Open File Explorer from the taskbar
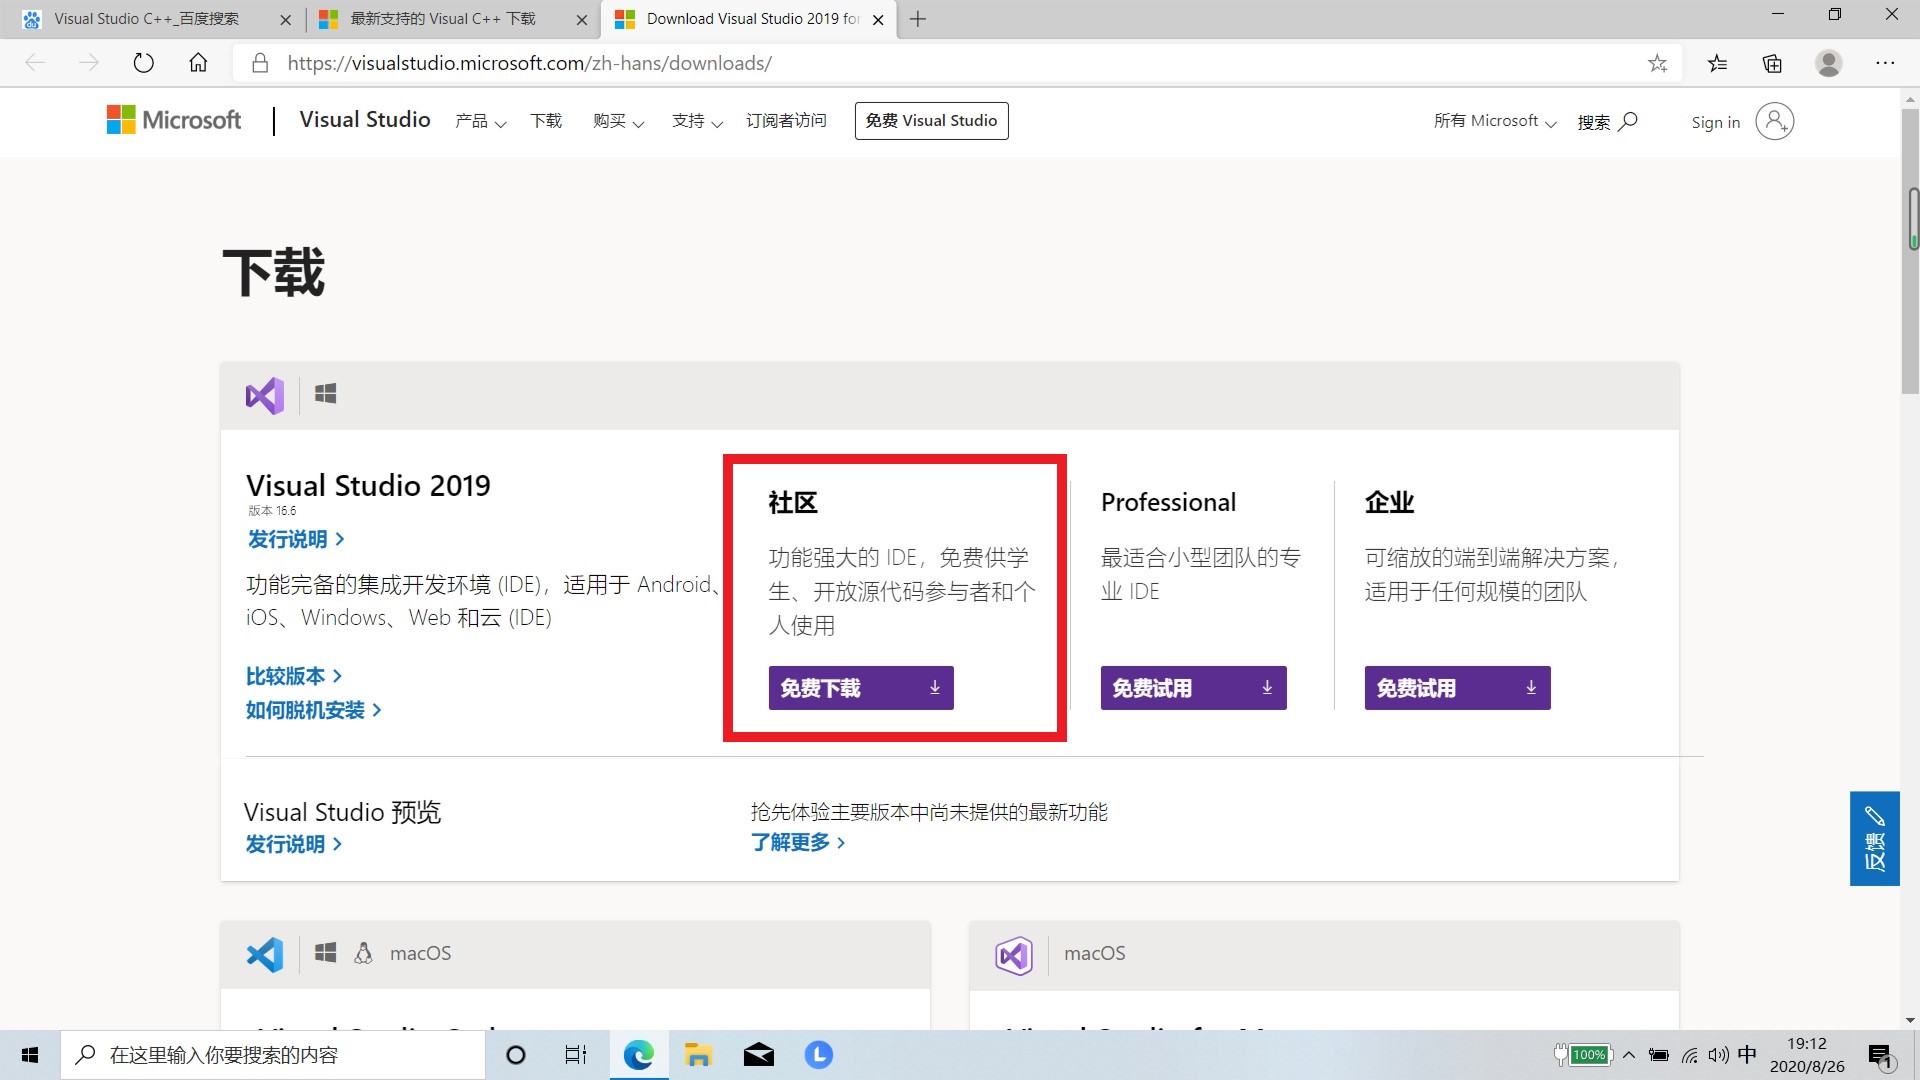1920x1080 pixels. 698,1054
